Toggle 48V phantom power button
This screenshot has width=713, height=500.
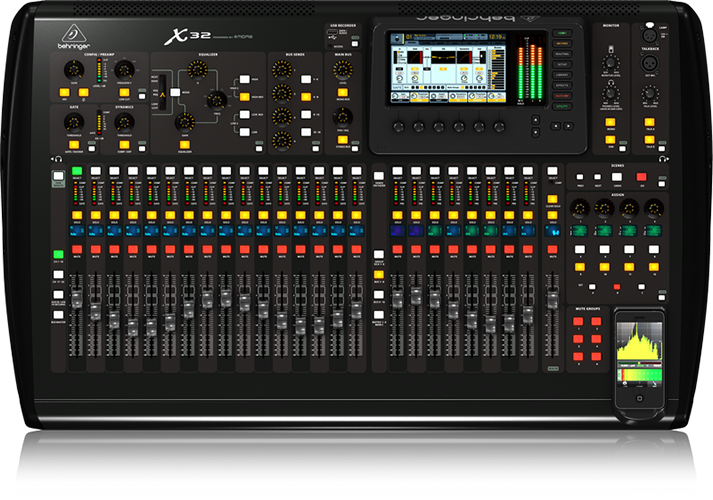tap(65, 93)
